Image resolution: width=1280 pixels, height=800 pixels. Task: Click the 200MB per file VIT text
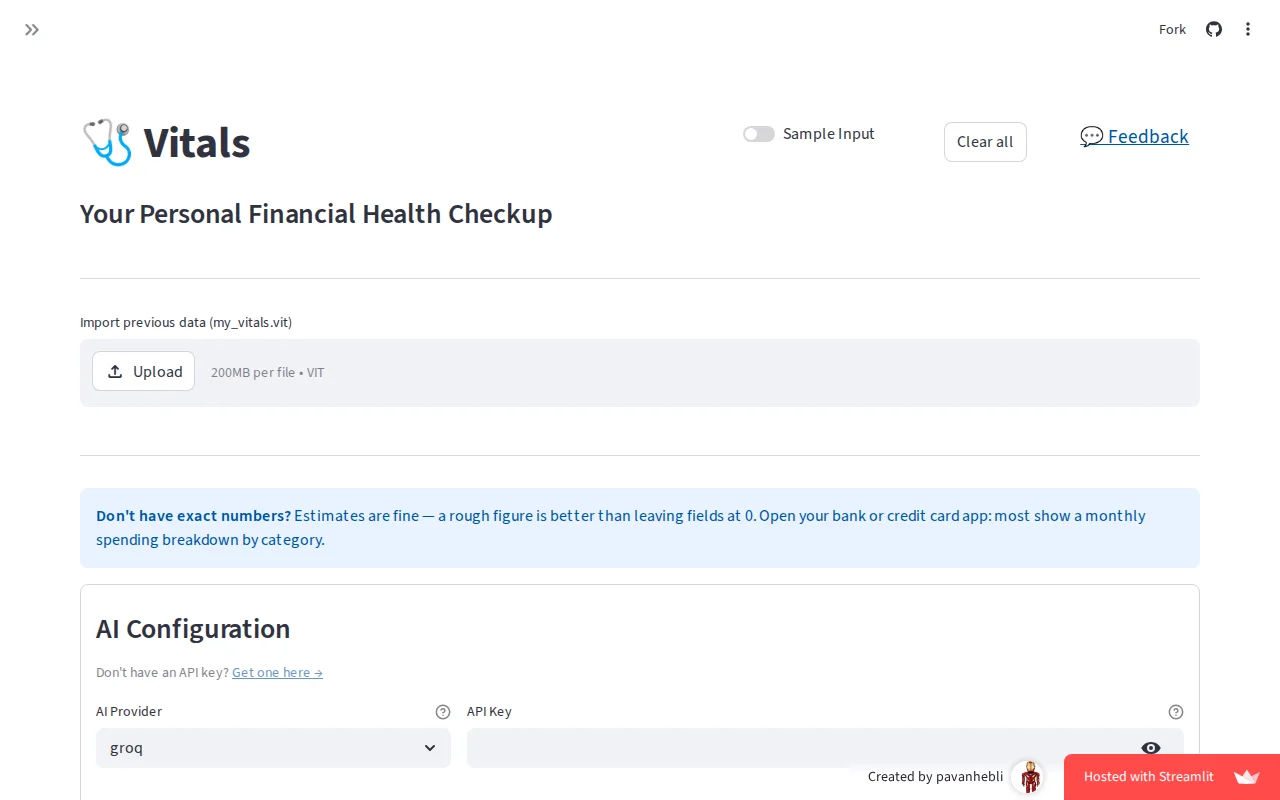pos(267,372)
